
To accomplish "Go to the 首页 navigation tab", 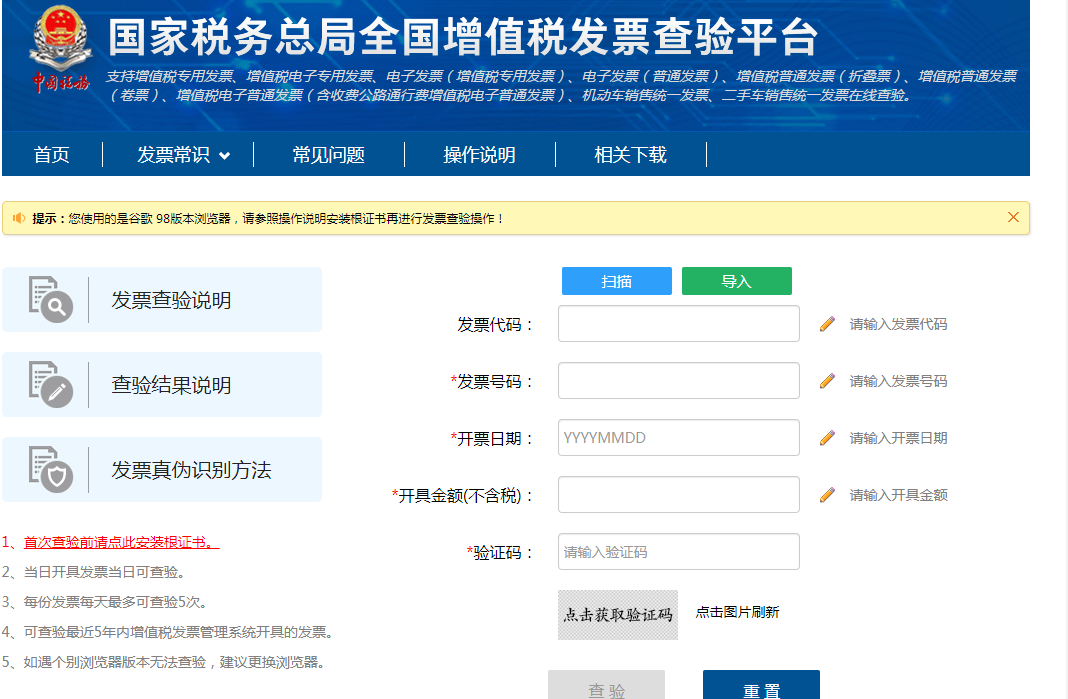I will tap(52, 155).
